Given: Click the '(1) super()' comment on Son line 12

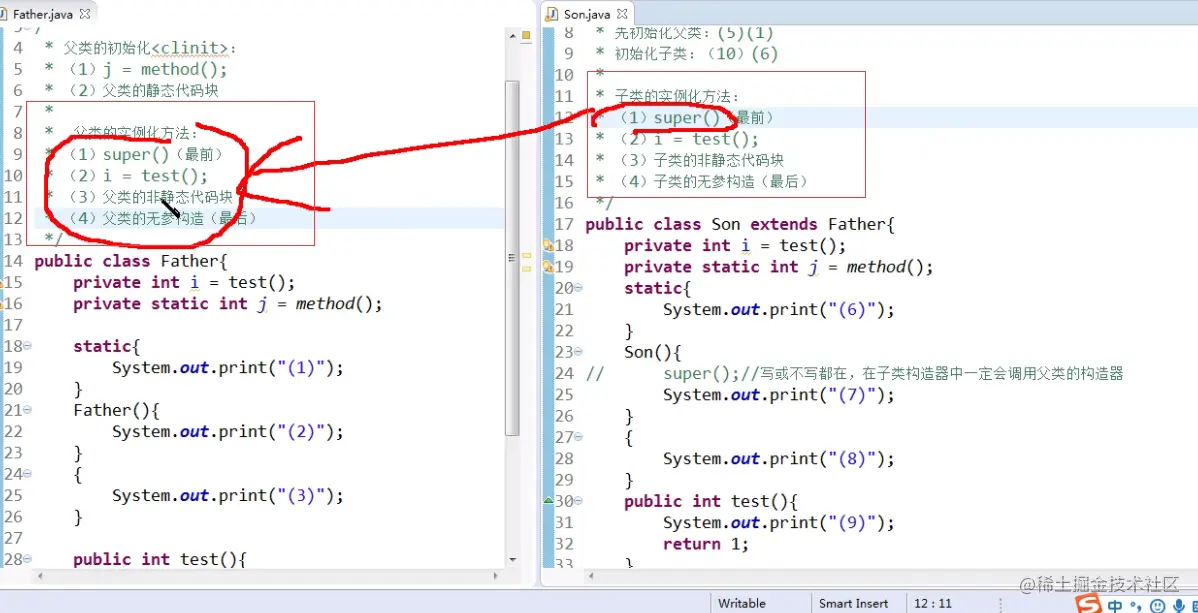Looking at the screenshot, I should (670, 118).
